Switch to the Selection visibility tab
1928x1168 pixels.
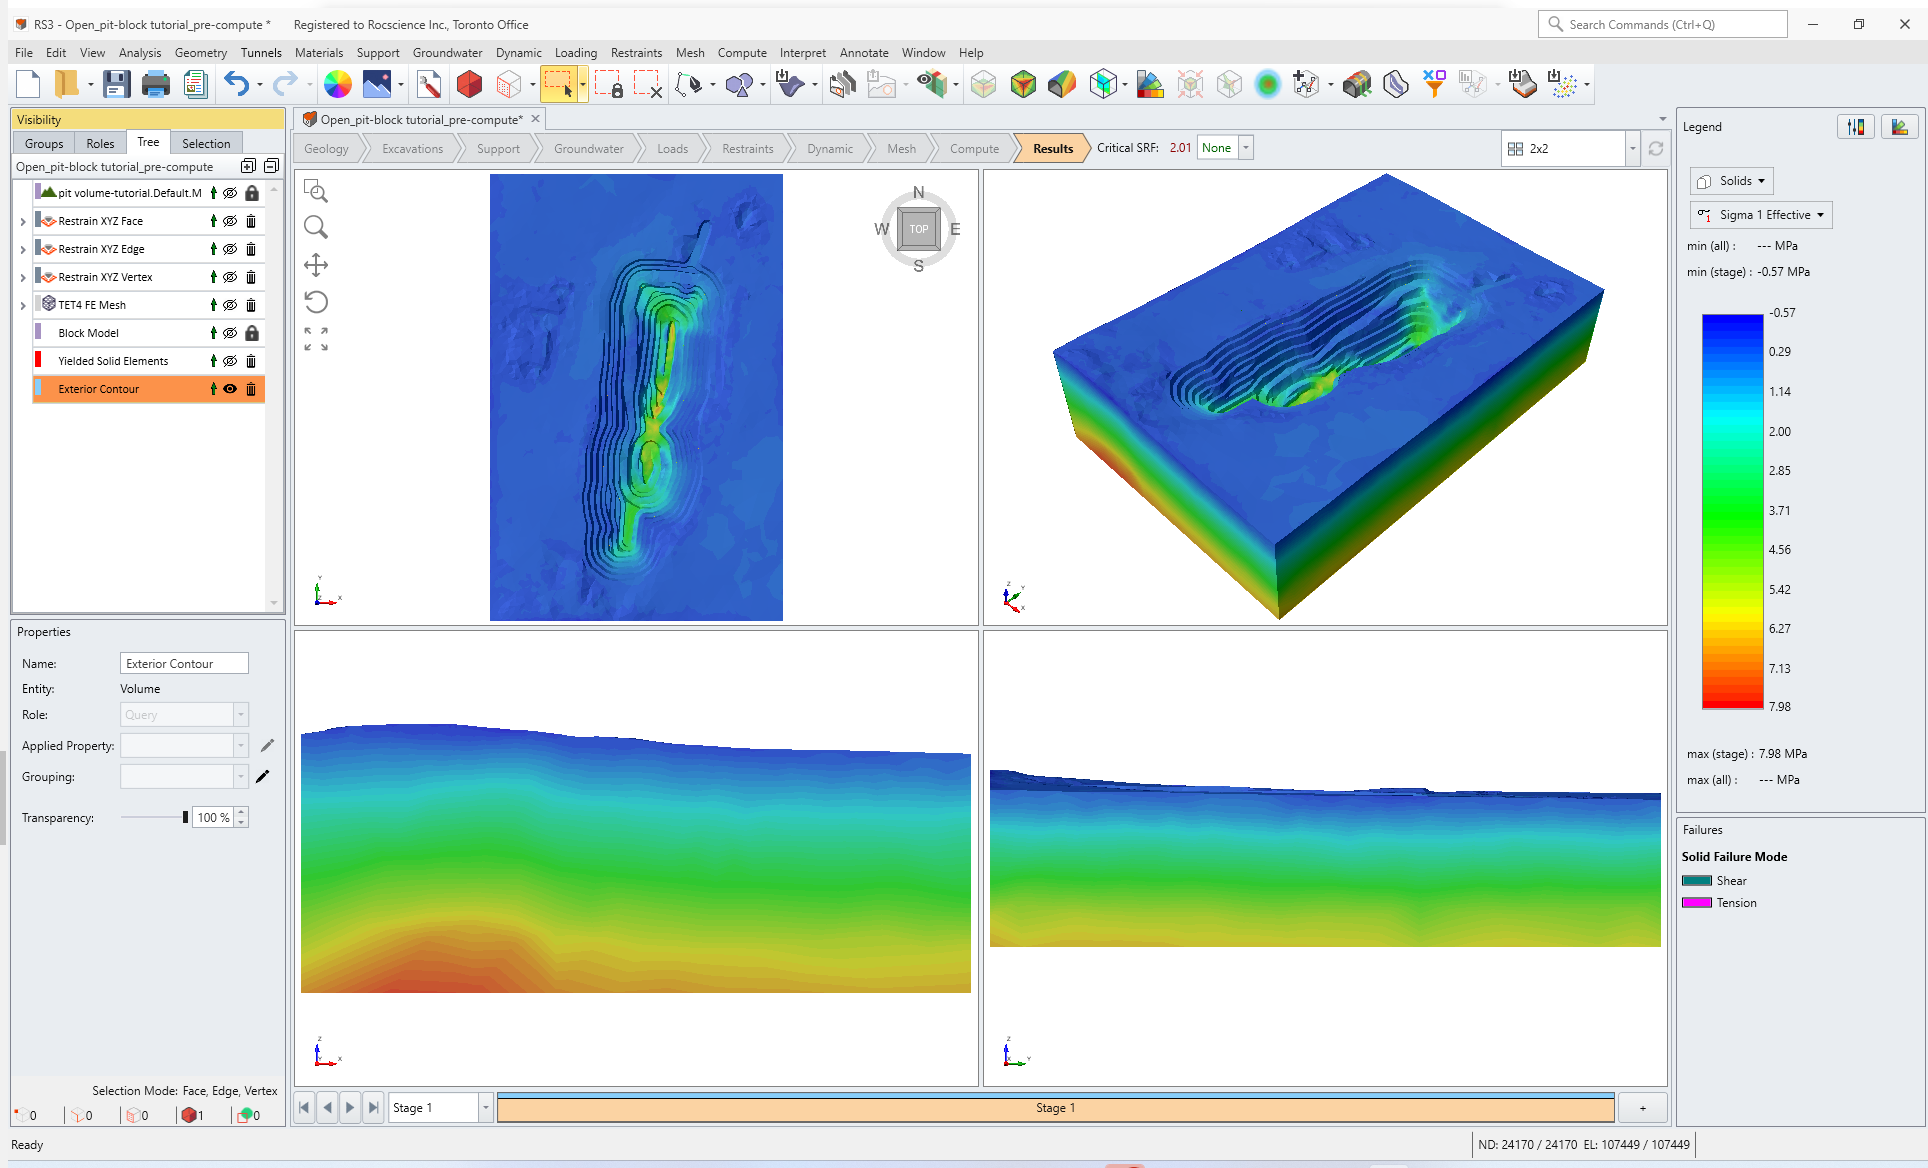pos(206,143)
